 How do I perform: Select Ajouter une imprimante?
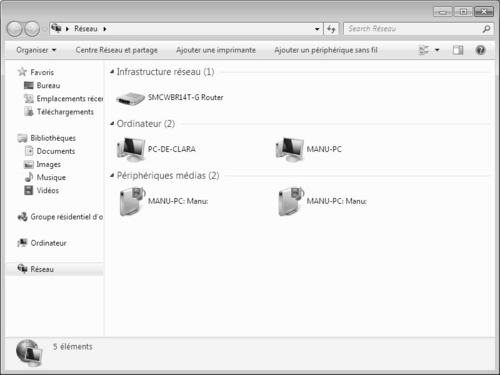click(x=216, y=50)
